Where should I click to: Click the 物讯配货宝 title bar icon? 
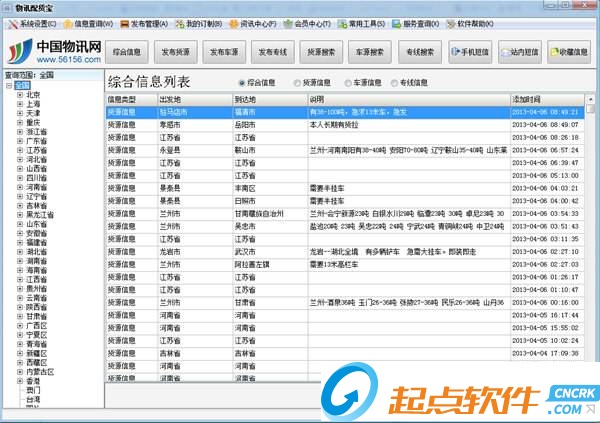coord(7,7)
